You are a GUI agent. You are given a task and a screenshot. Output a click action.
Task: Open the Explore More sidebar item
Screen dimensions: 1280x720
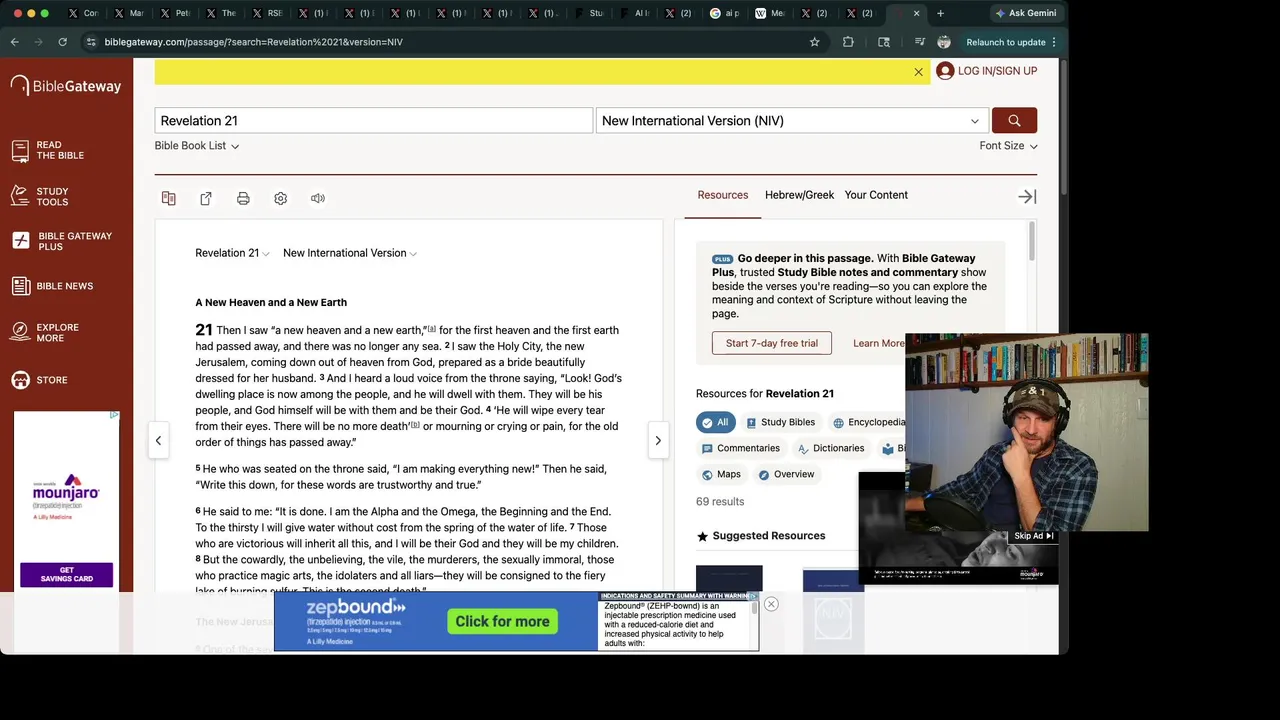(x=45, y=332)
